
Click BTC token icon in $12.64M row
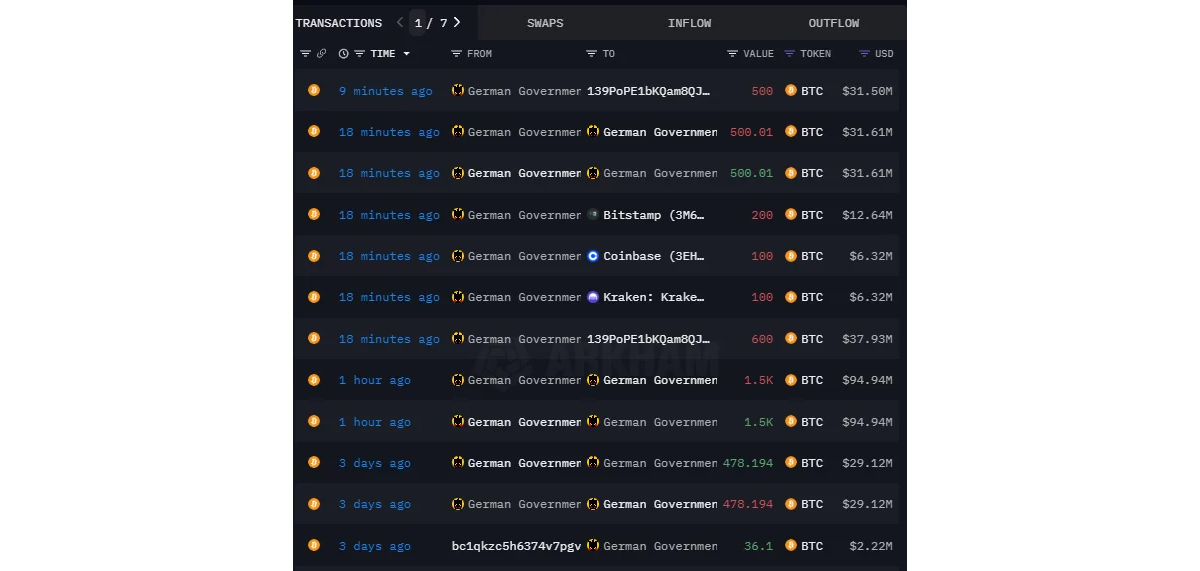tap(791, 214)
